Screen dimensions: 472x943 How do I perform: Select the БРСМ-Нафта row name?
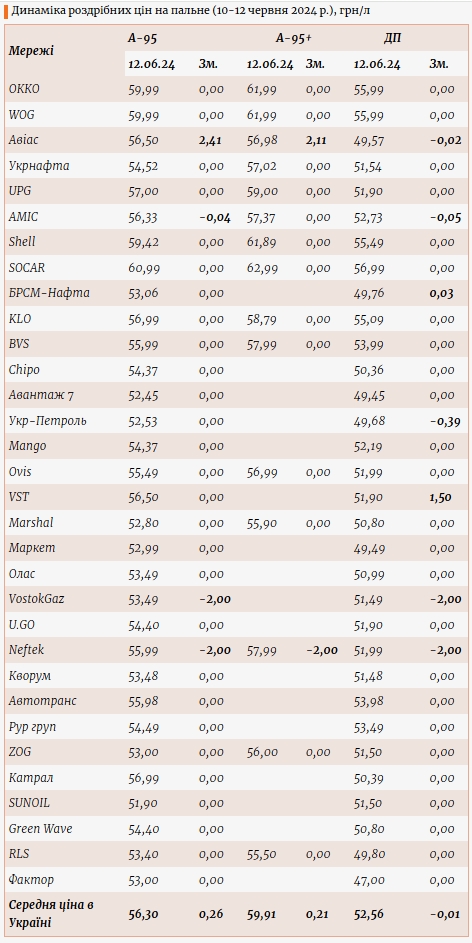click(49, 293)
